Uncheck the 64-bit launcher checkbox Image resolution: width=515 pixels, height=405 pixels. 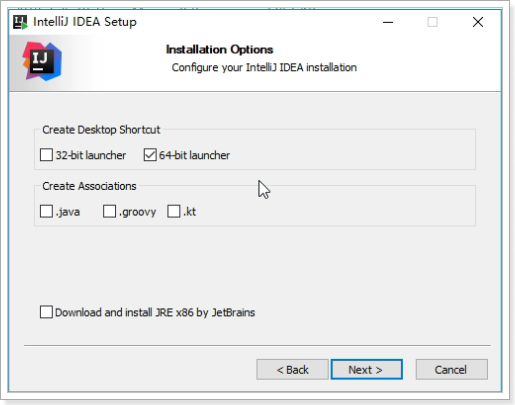[150, 155]
